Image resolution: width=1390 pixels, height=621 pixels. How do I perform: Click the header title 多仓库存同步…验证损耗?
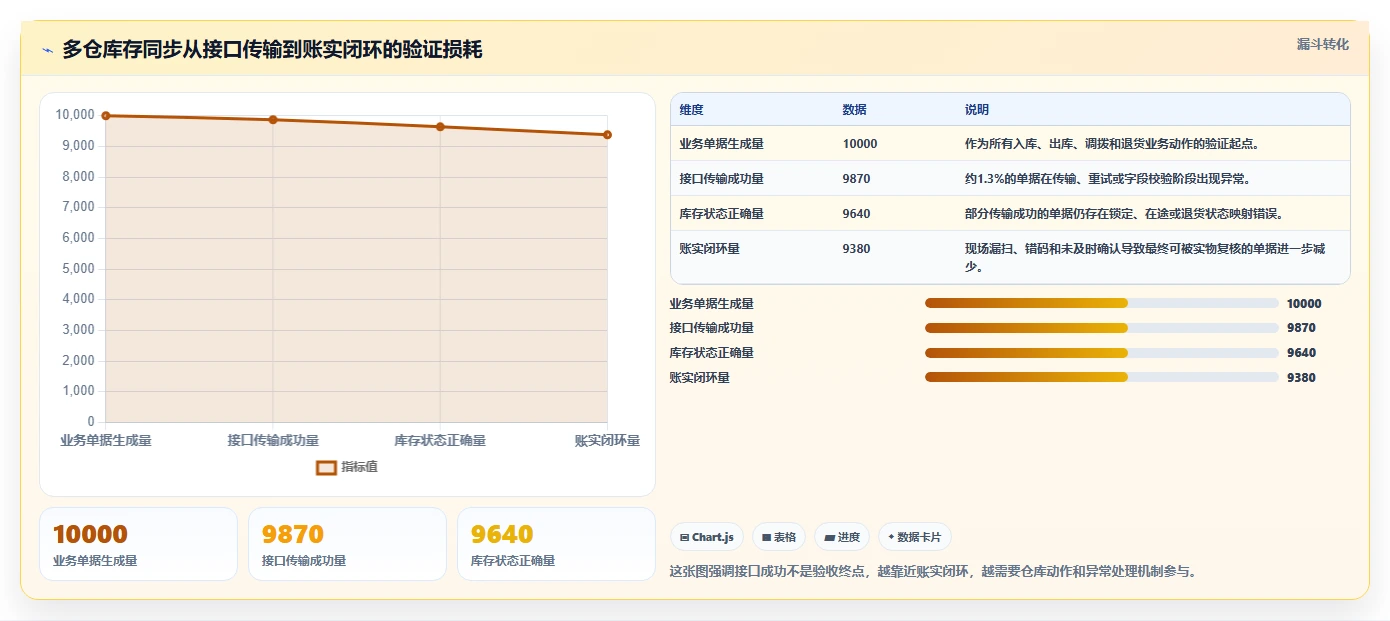click(272, 50)
